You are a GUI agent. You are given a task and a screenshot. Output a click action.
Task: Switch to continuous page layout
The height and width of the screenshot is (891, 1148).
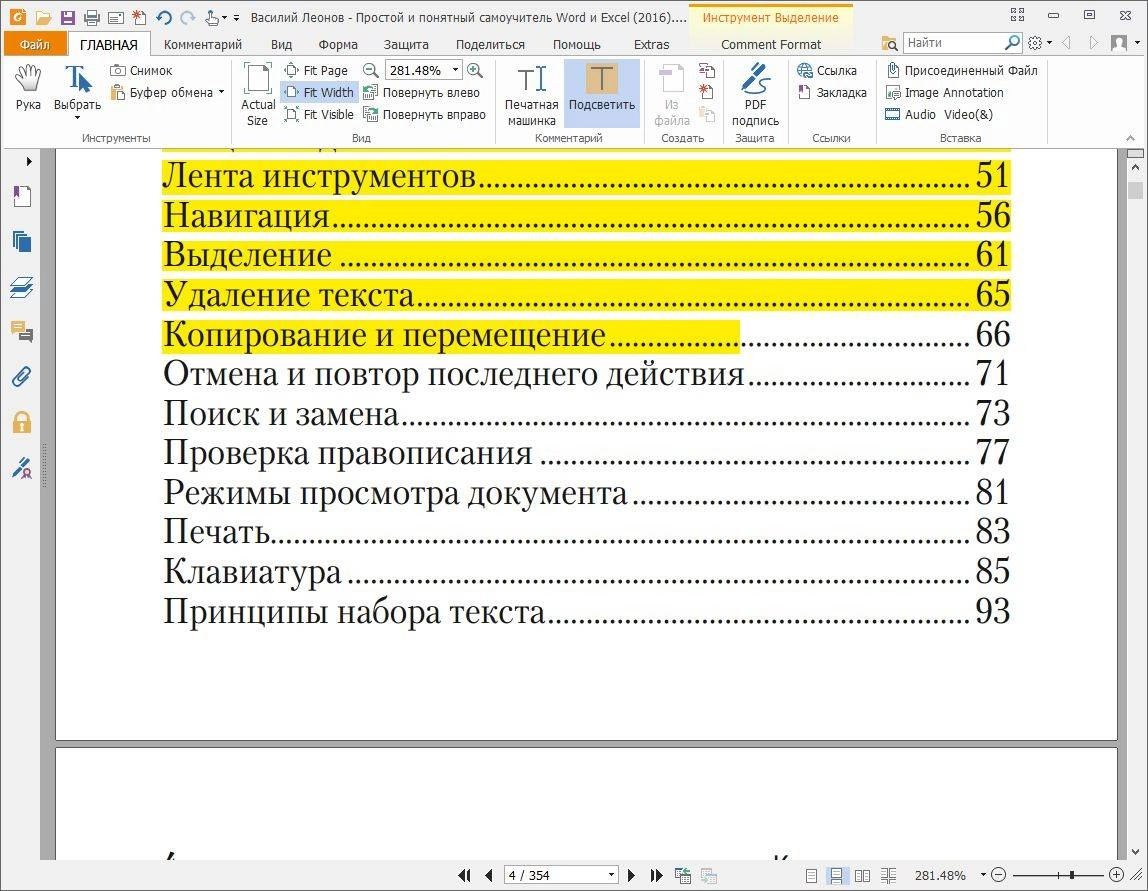tap(835, 875)
